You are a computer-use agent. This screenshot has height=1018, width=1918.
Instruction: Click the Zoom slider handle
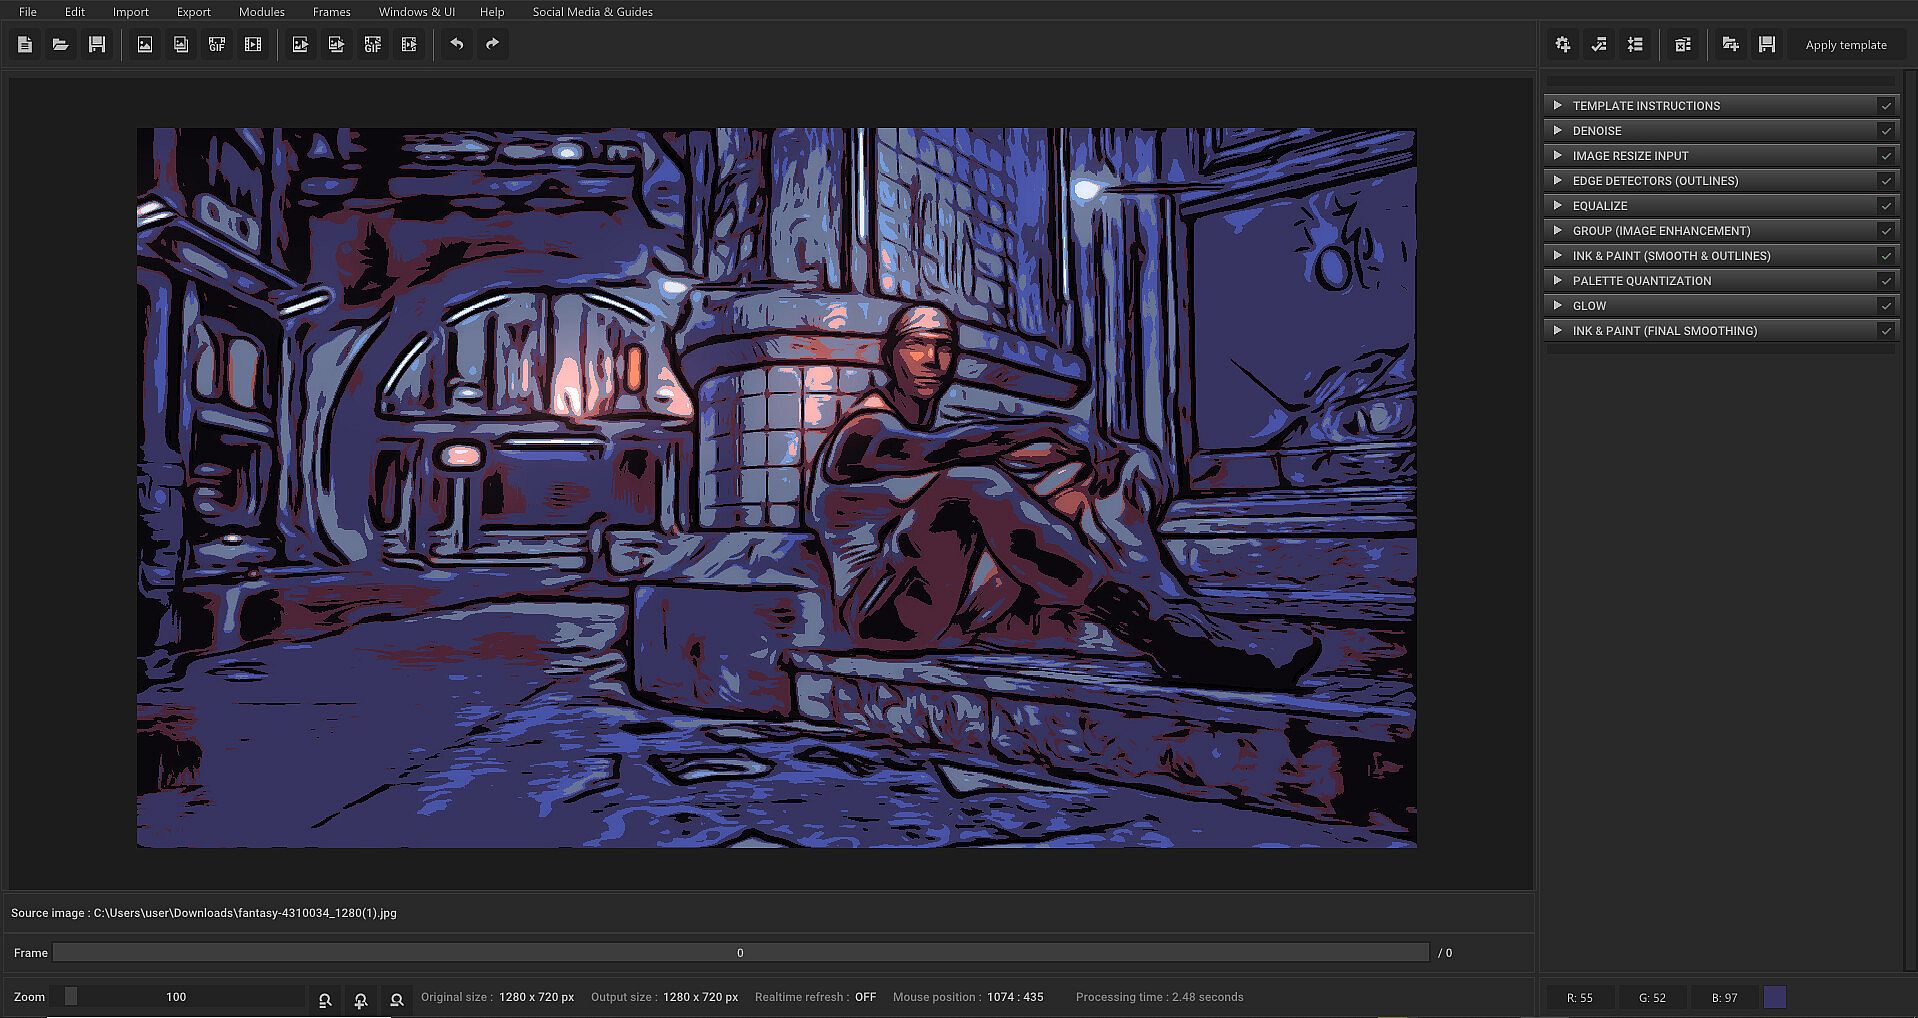click(71, 997)
